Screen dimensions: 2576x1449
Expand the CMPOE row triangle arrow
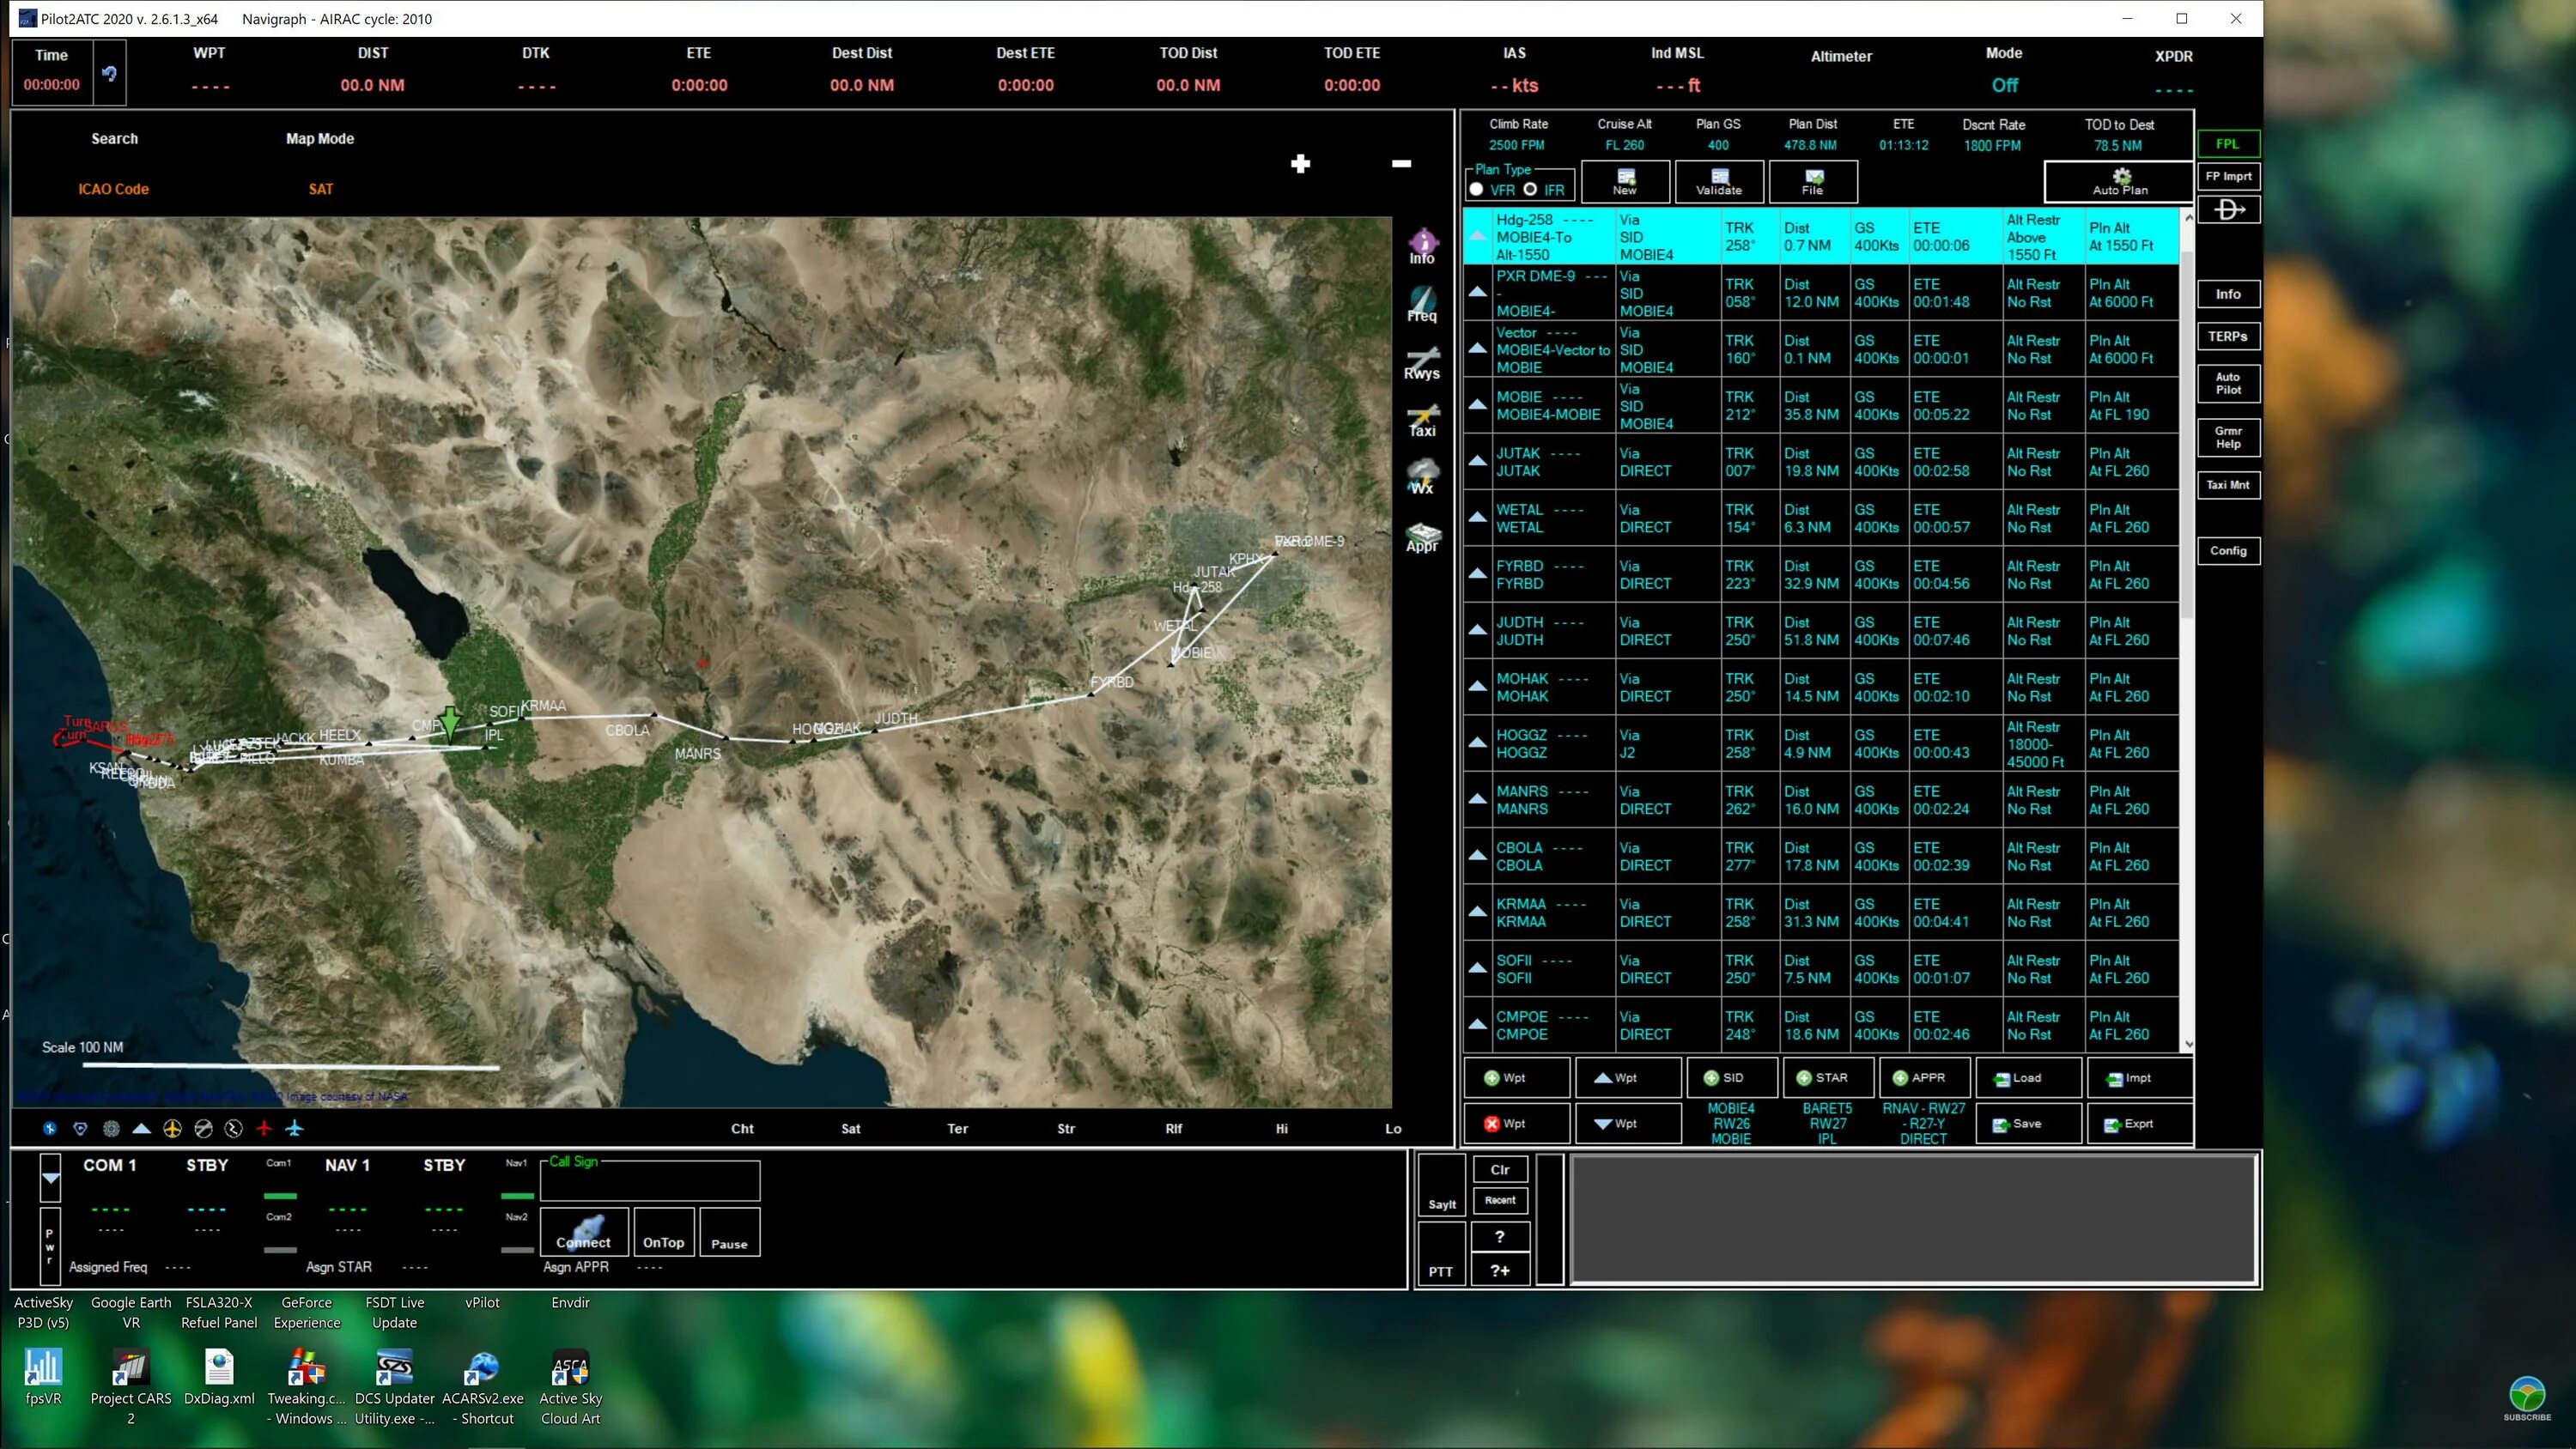point(1477,1025)
